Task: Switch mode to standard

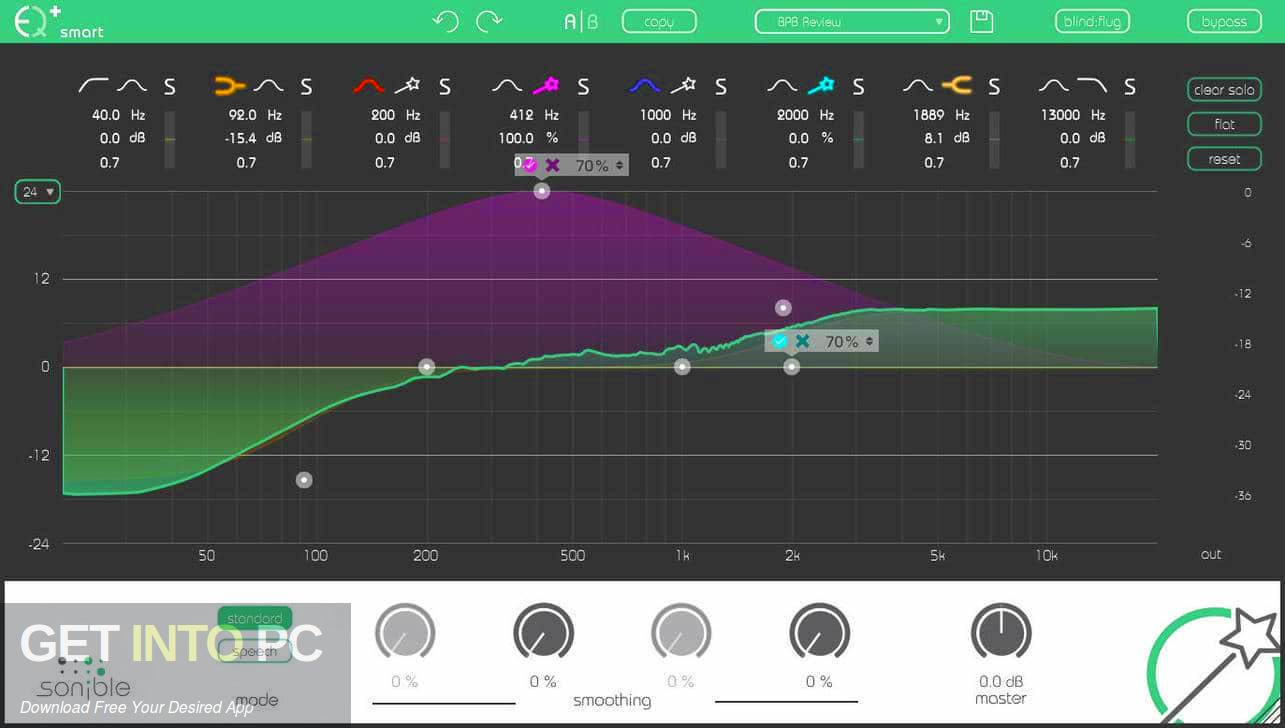Action: (x=255, y=619)
